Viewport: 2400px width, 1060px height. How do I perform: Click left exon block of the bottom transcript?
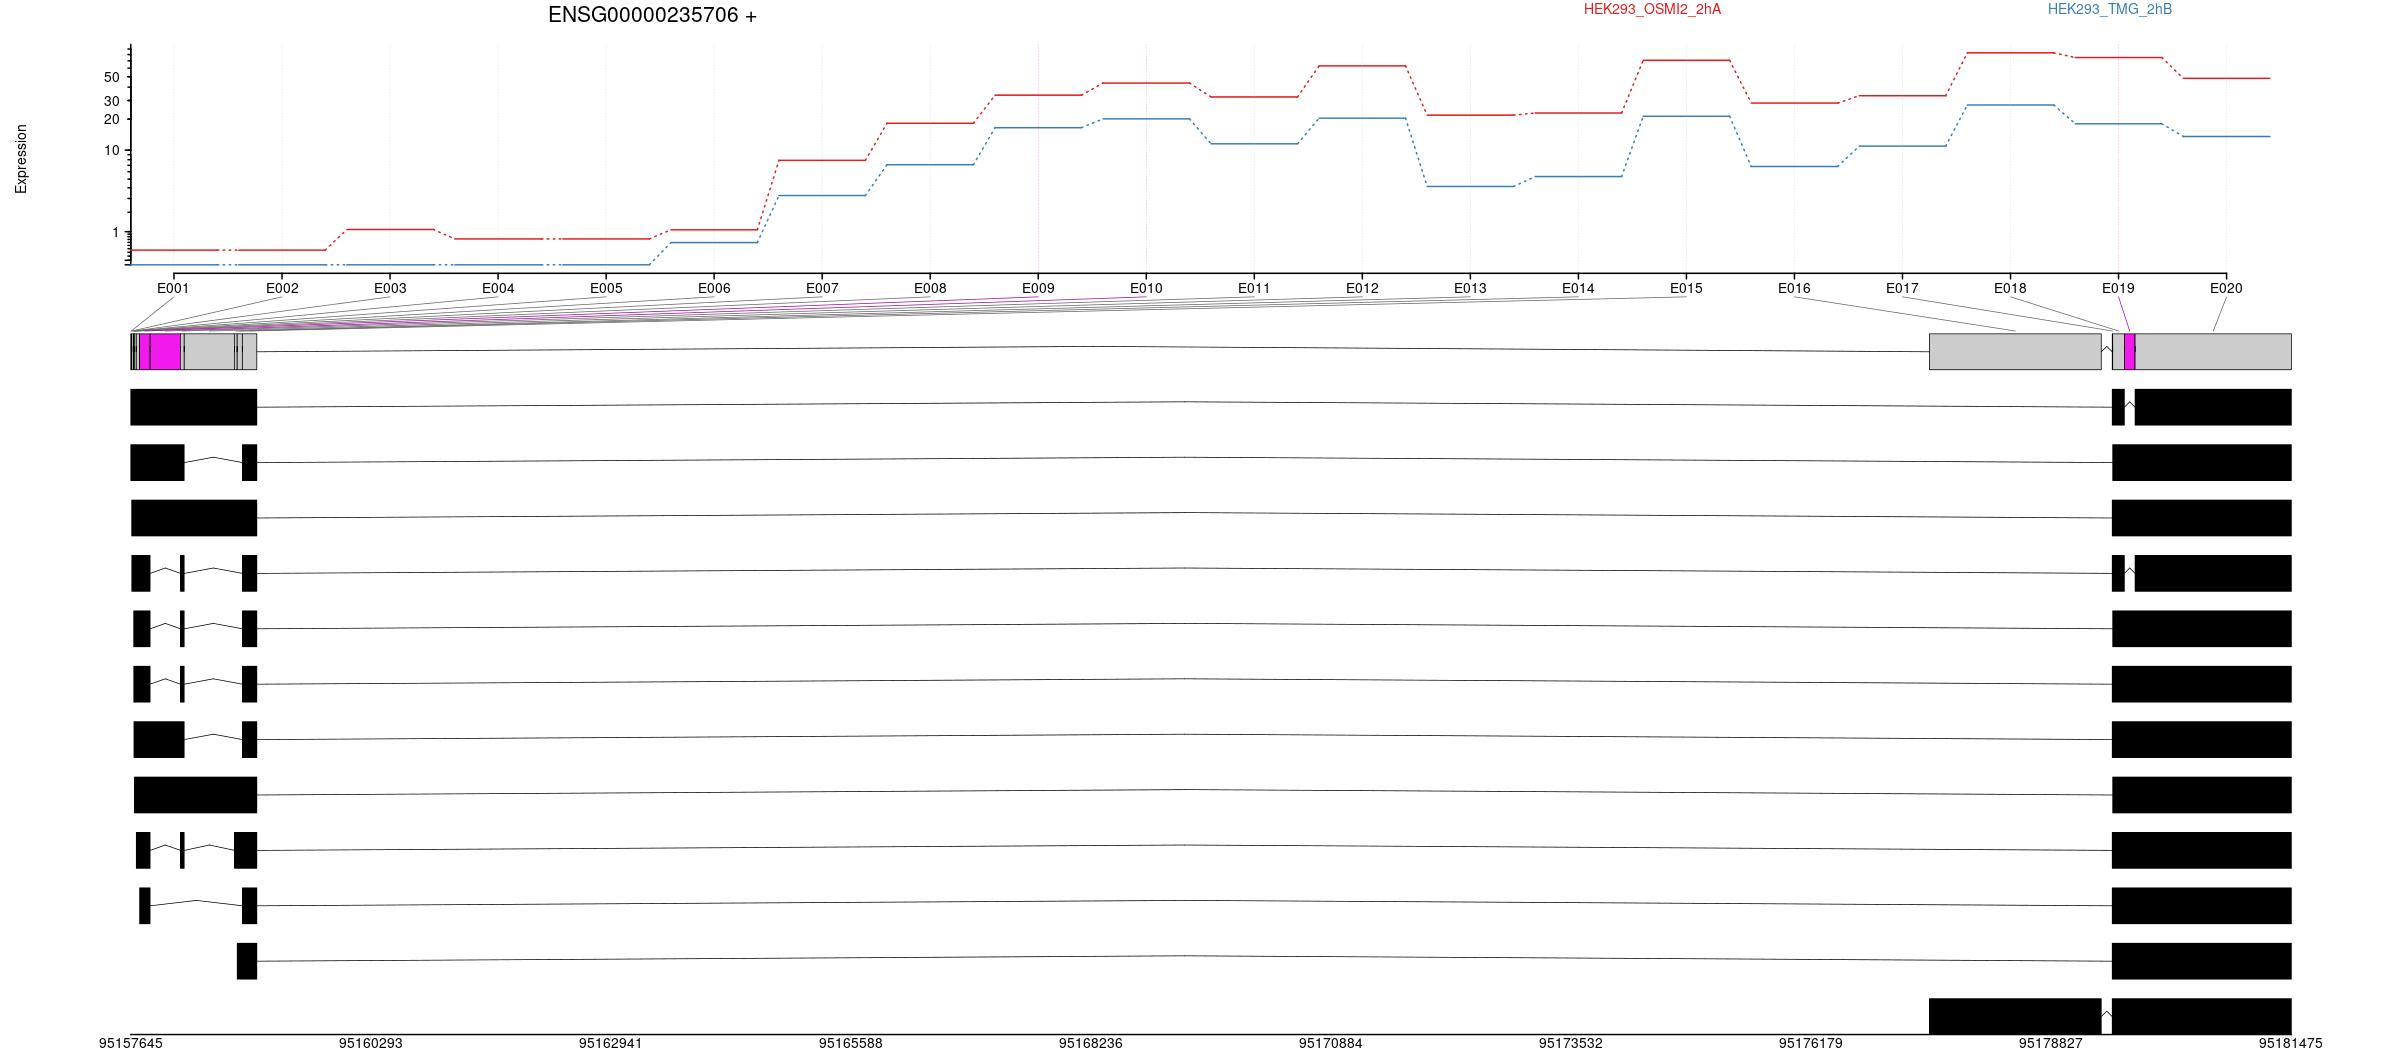coord(2015,1016)
